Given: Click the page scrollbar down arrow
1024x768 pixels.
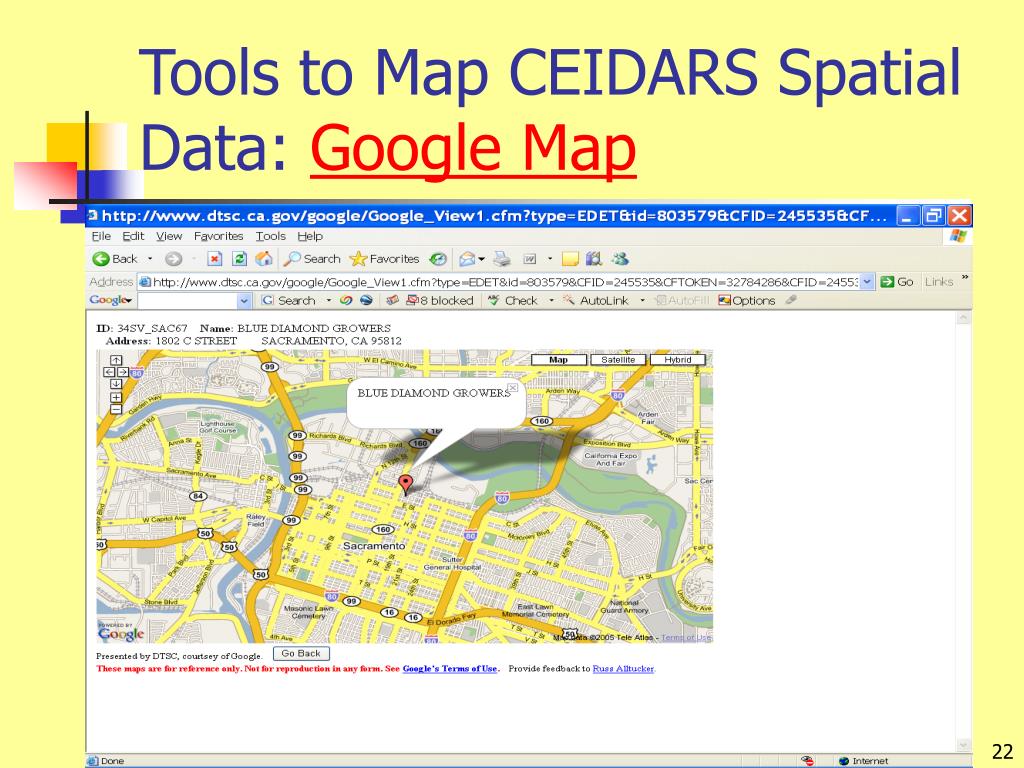Looking at the screenshot, I should click(963, 745).
